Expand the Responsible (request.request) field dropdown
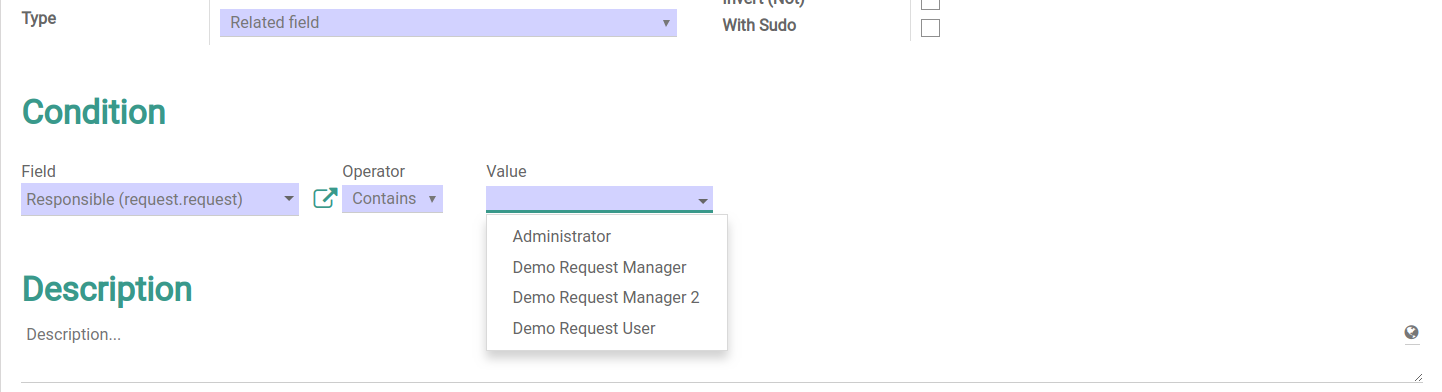Screen dimensions: 1442x392 tap(160, 200)
